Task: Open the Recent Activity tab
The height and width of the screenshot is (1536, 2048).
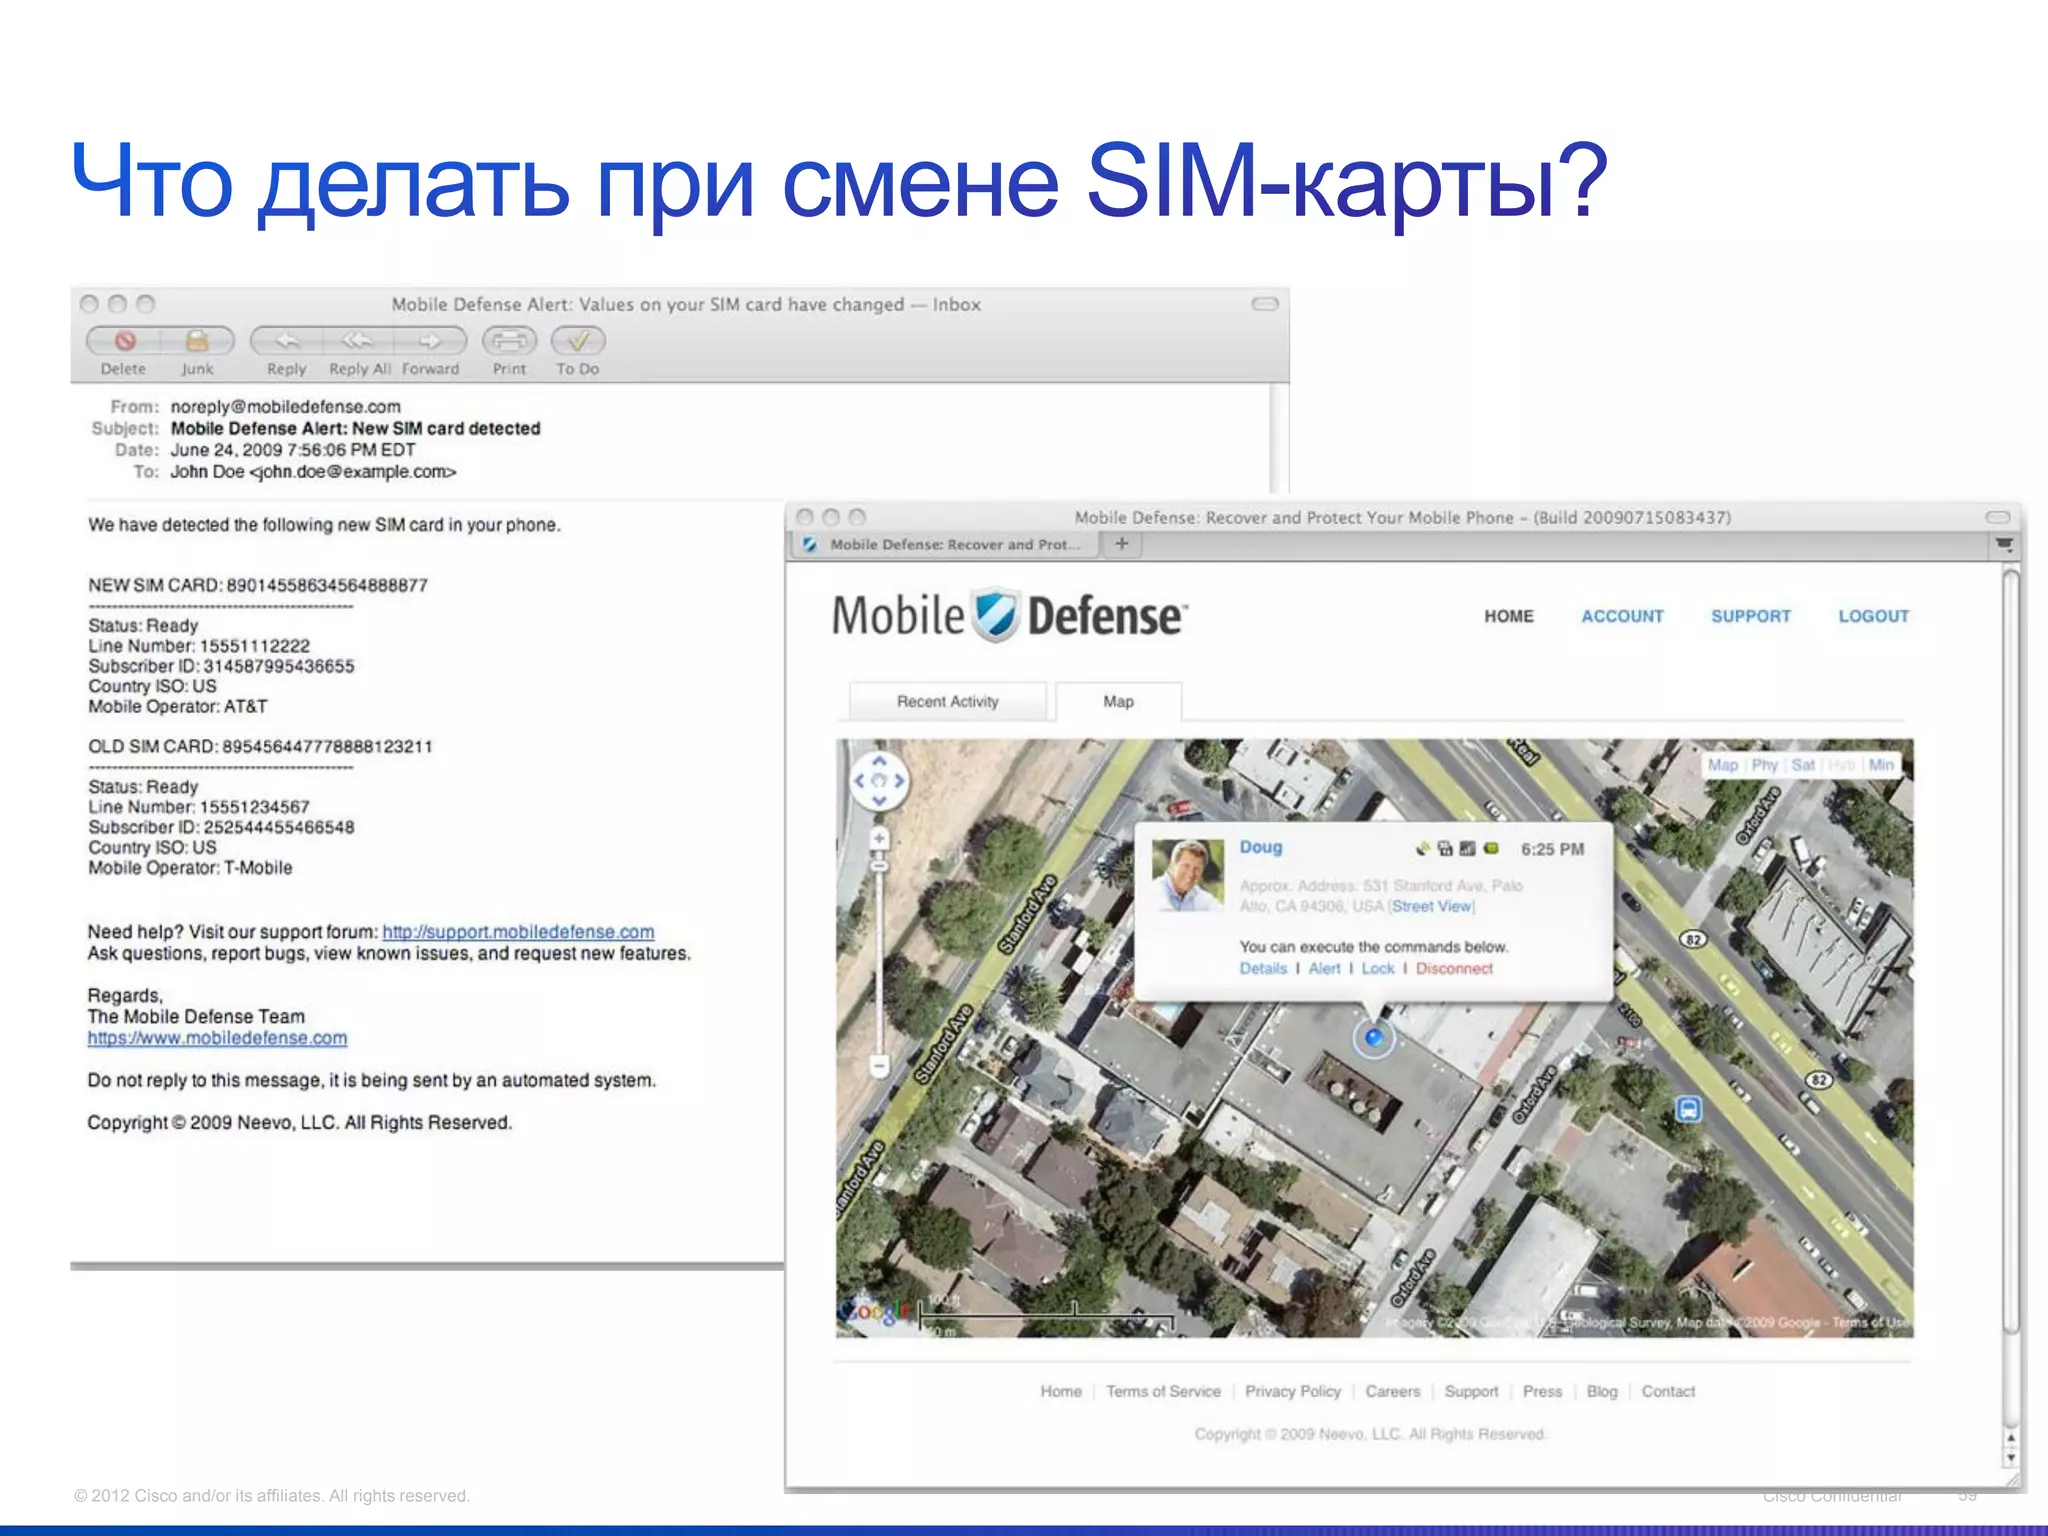Action: [947, 702]
